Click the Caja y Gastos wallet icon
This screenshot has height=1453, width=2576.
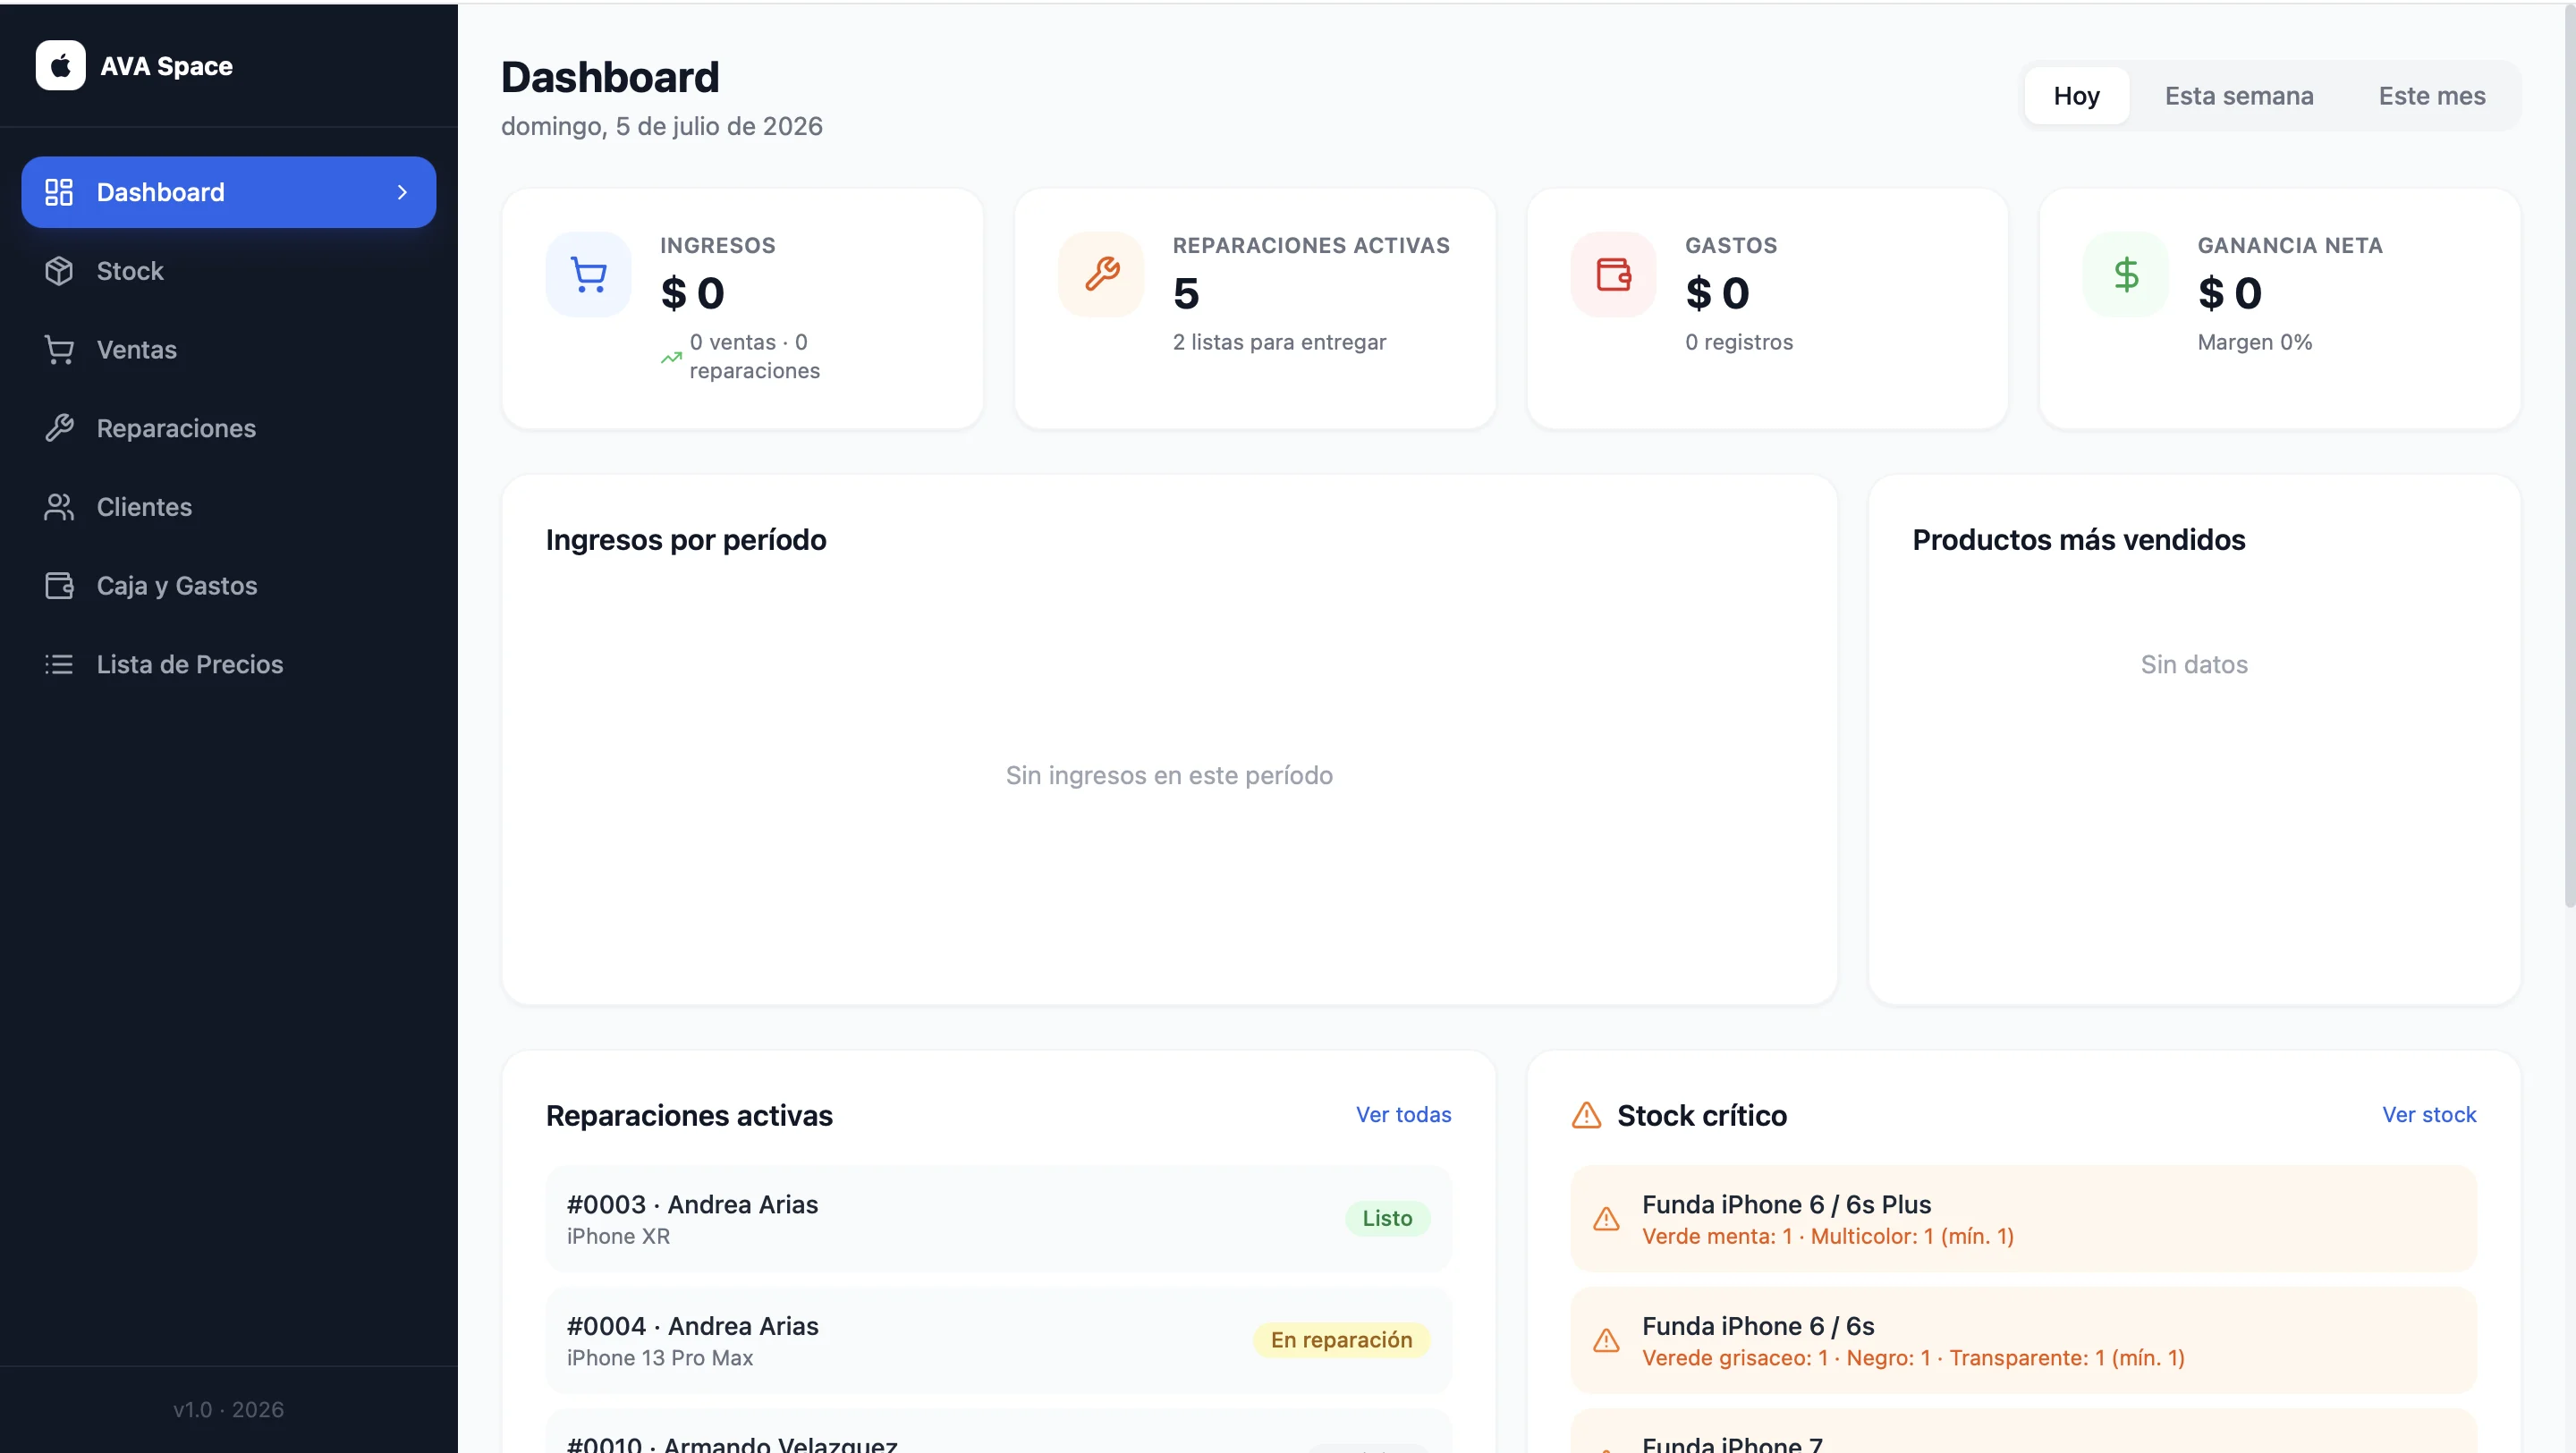(59, 586)
